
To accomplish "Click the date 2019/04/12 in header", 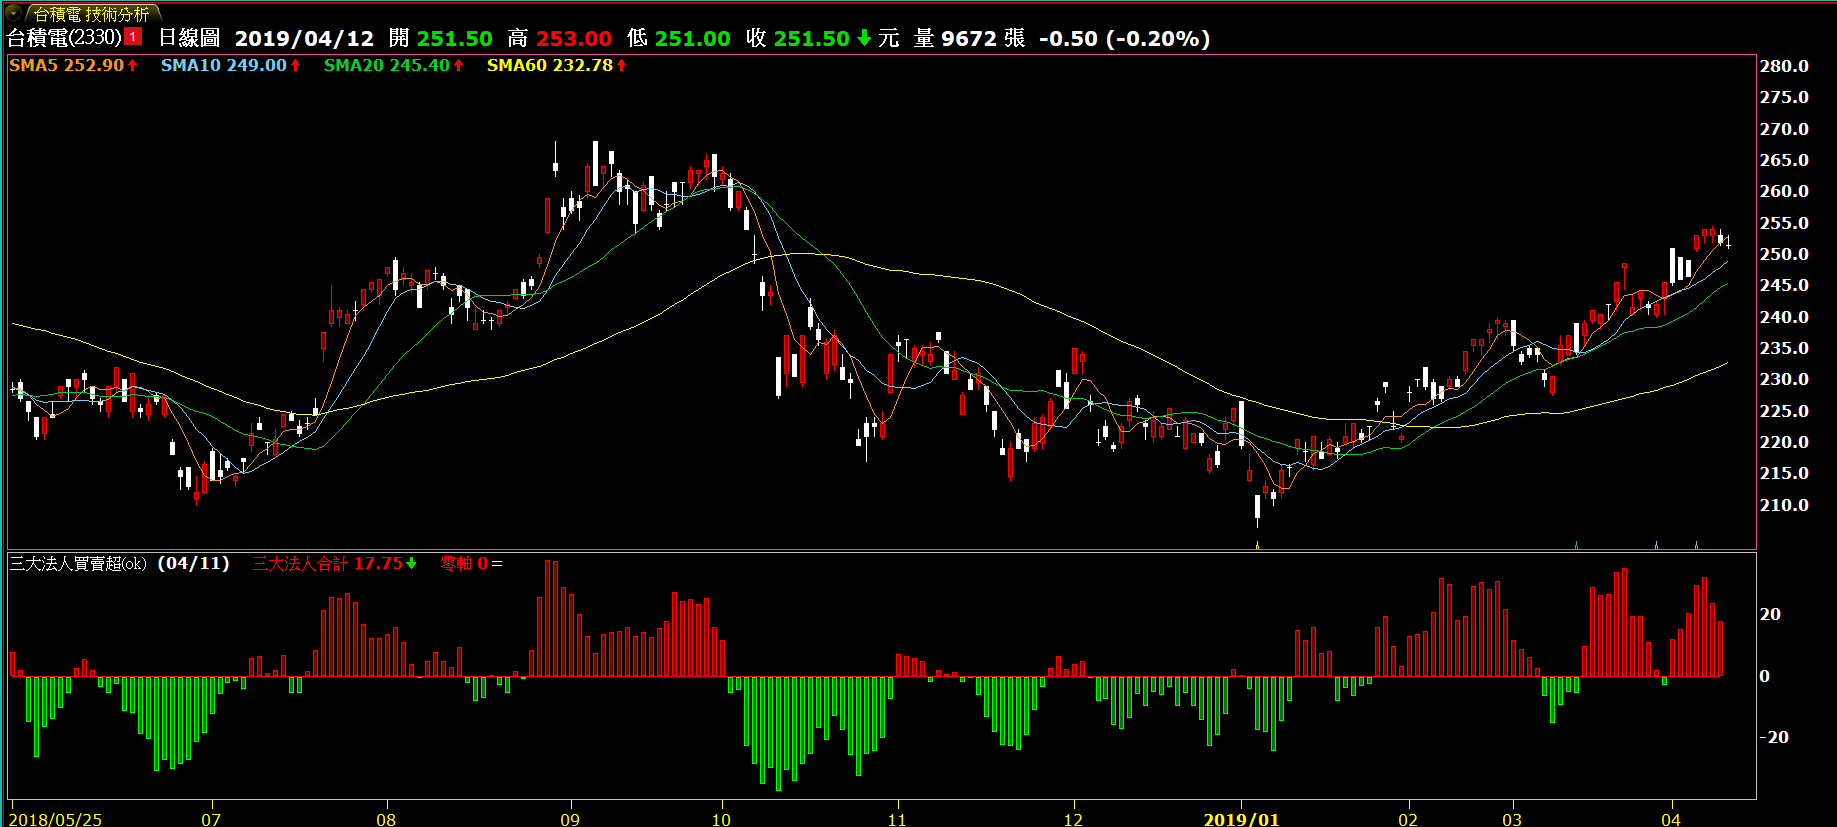I will coord(304,38).
